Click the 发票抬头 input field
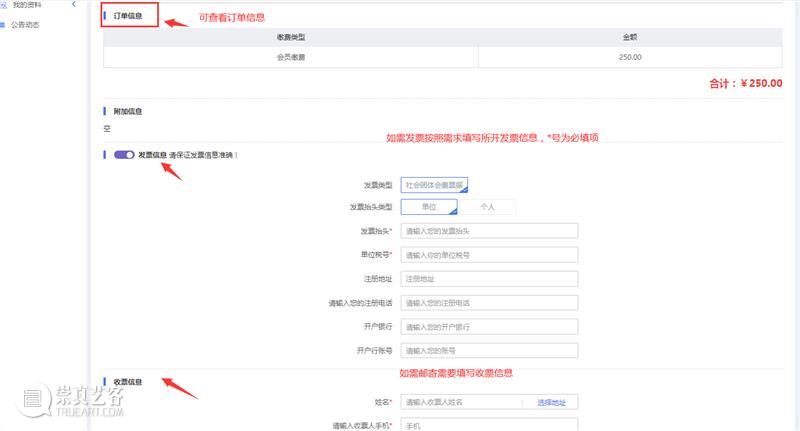 tap(489, 231)
